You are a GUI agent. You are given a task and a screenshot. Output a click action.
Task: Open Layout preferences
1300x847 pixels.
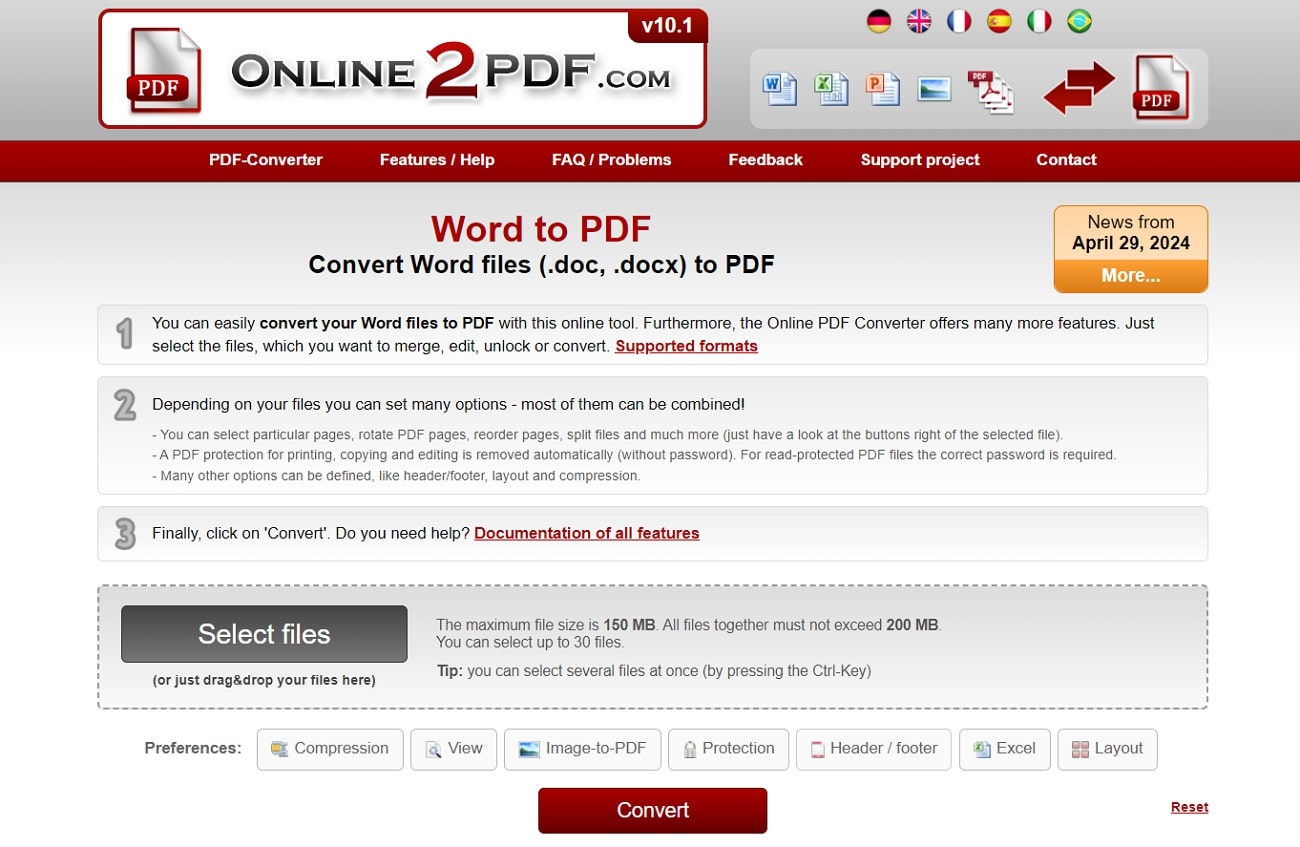coord(1107,749)
